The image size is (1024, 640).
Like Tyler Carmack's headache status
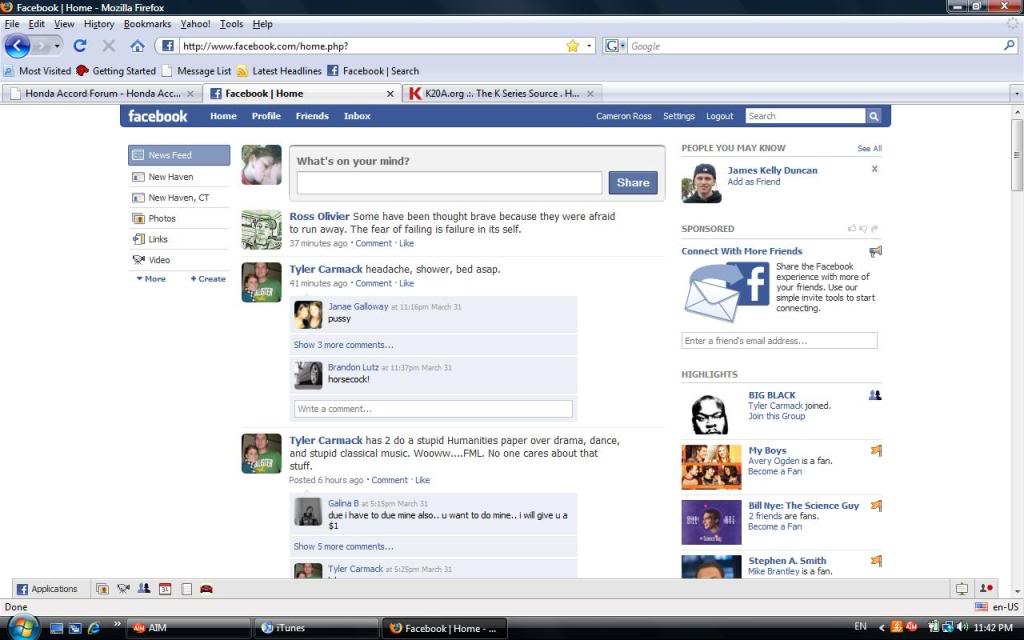pos(406,283)
